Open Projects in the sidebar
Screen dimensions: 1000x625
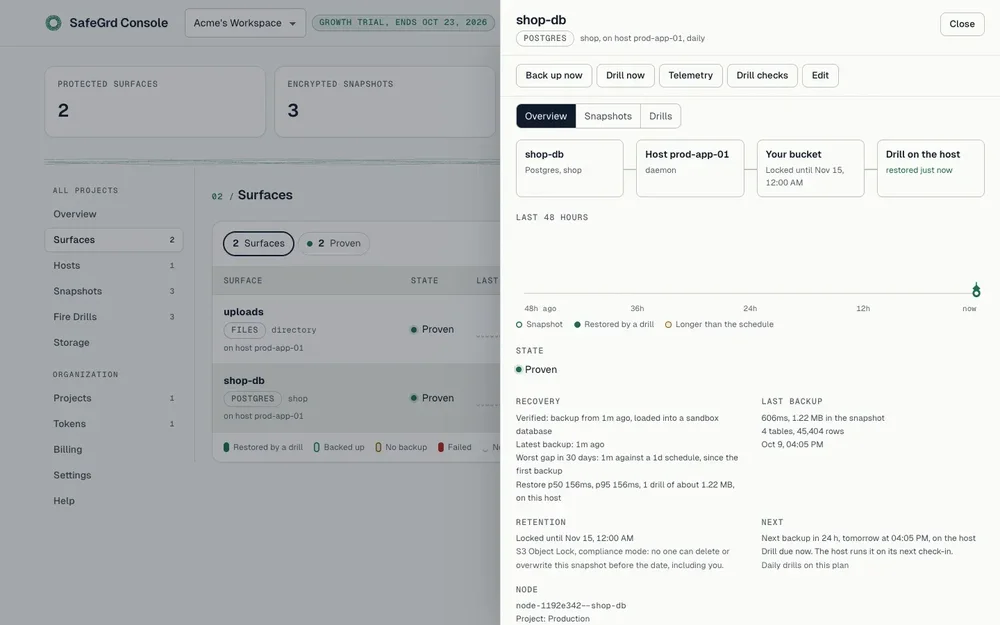click(114, 398)
